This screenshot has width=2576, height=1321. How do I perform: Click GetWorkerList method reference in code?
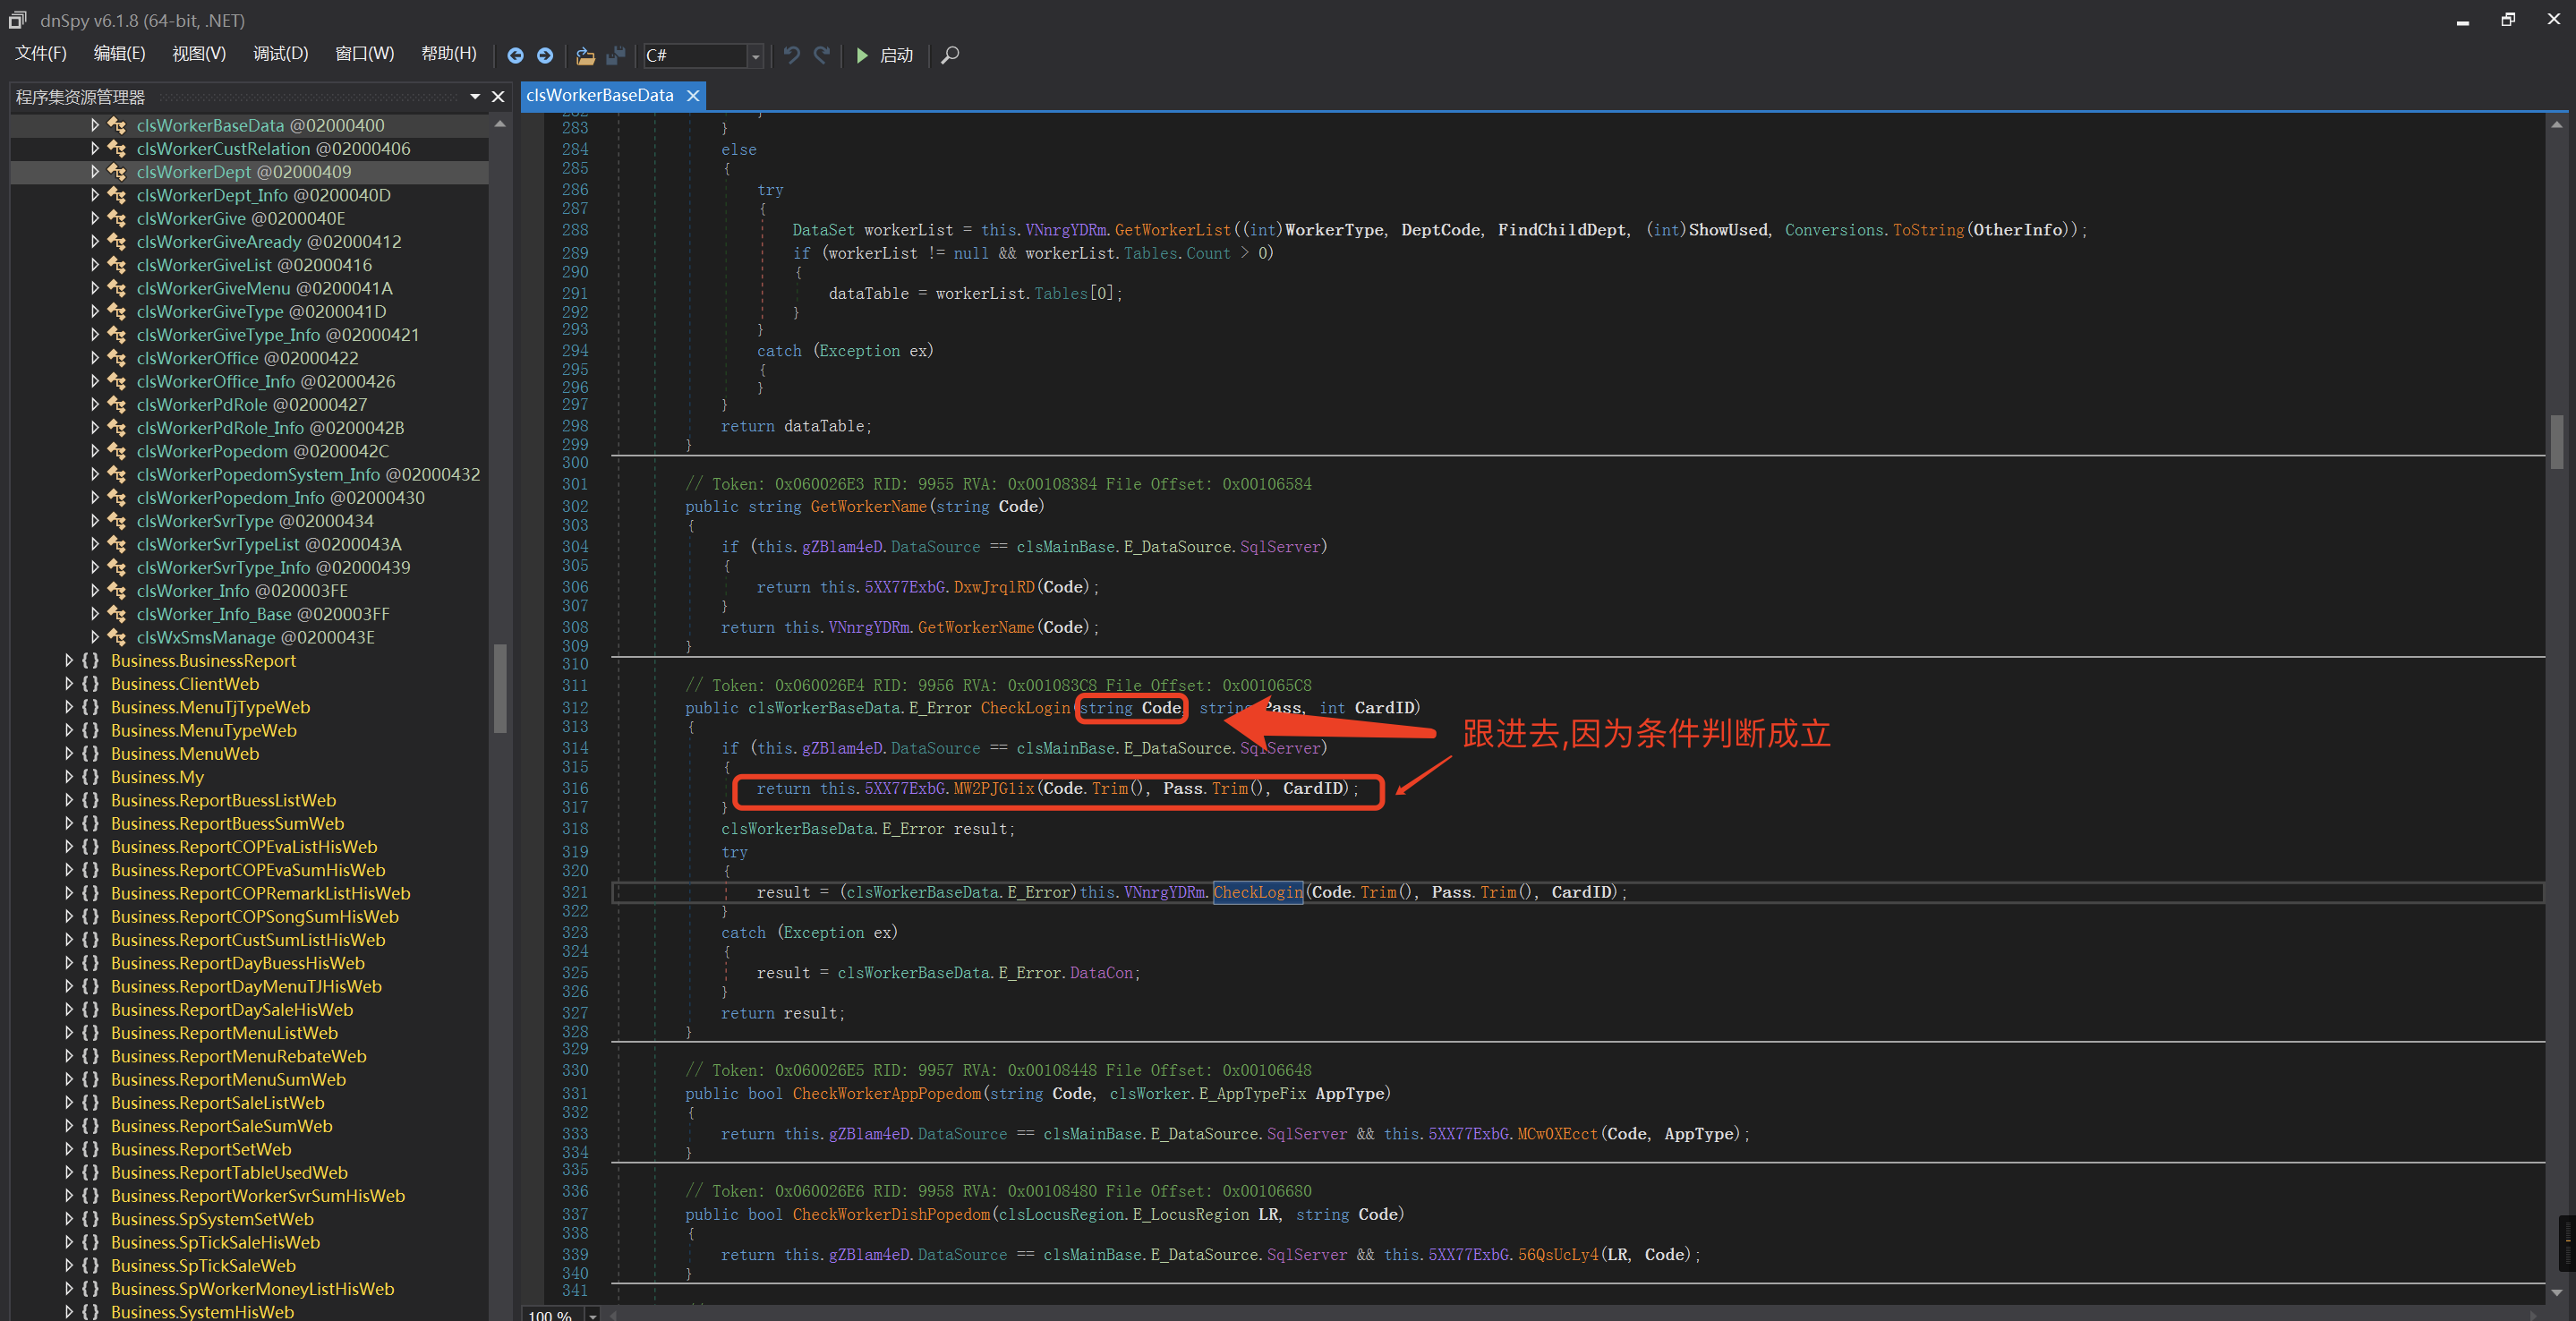[1172, 230]
